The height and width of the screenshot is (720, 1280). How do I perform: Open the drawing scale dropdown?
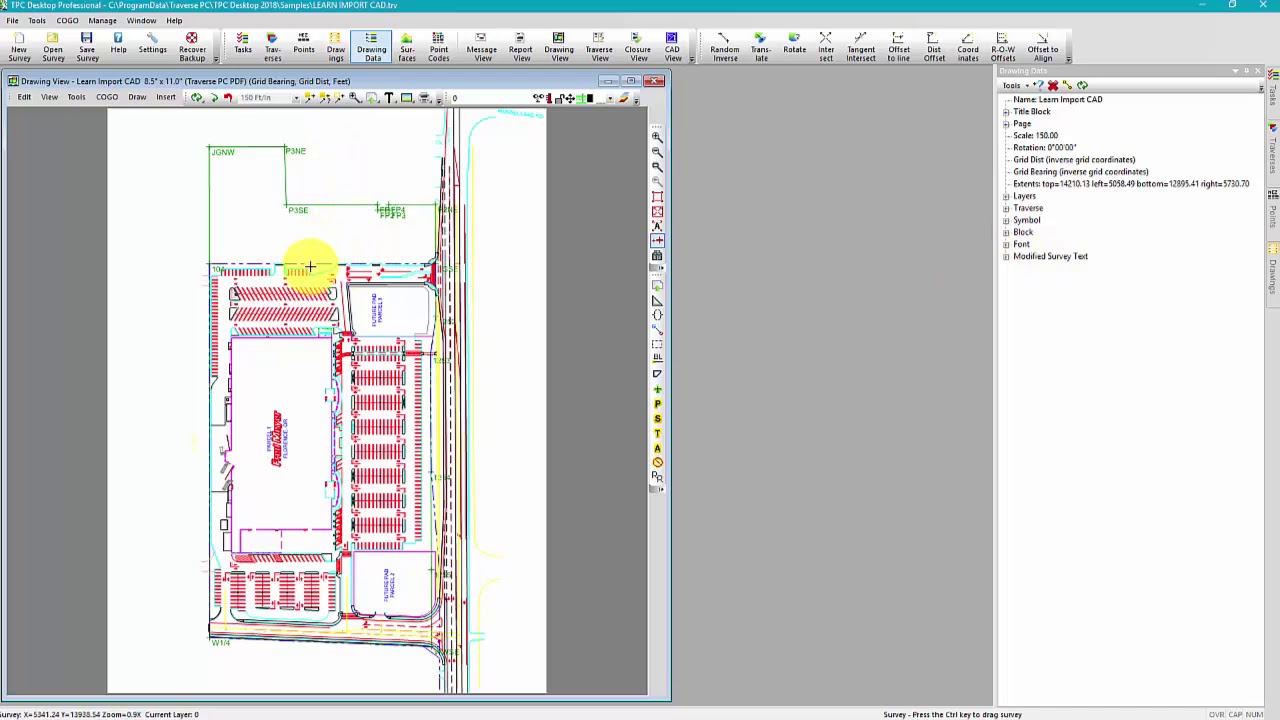(296, 98)
